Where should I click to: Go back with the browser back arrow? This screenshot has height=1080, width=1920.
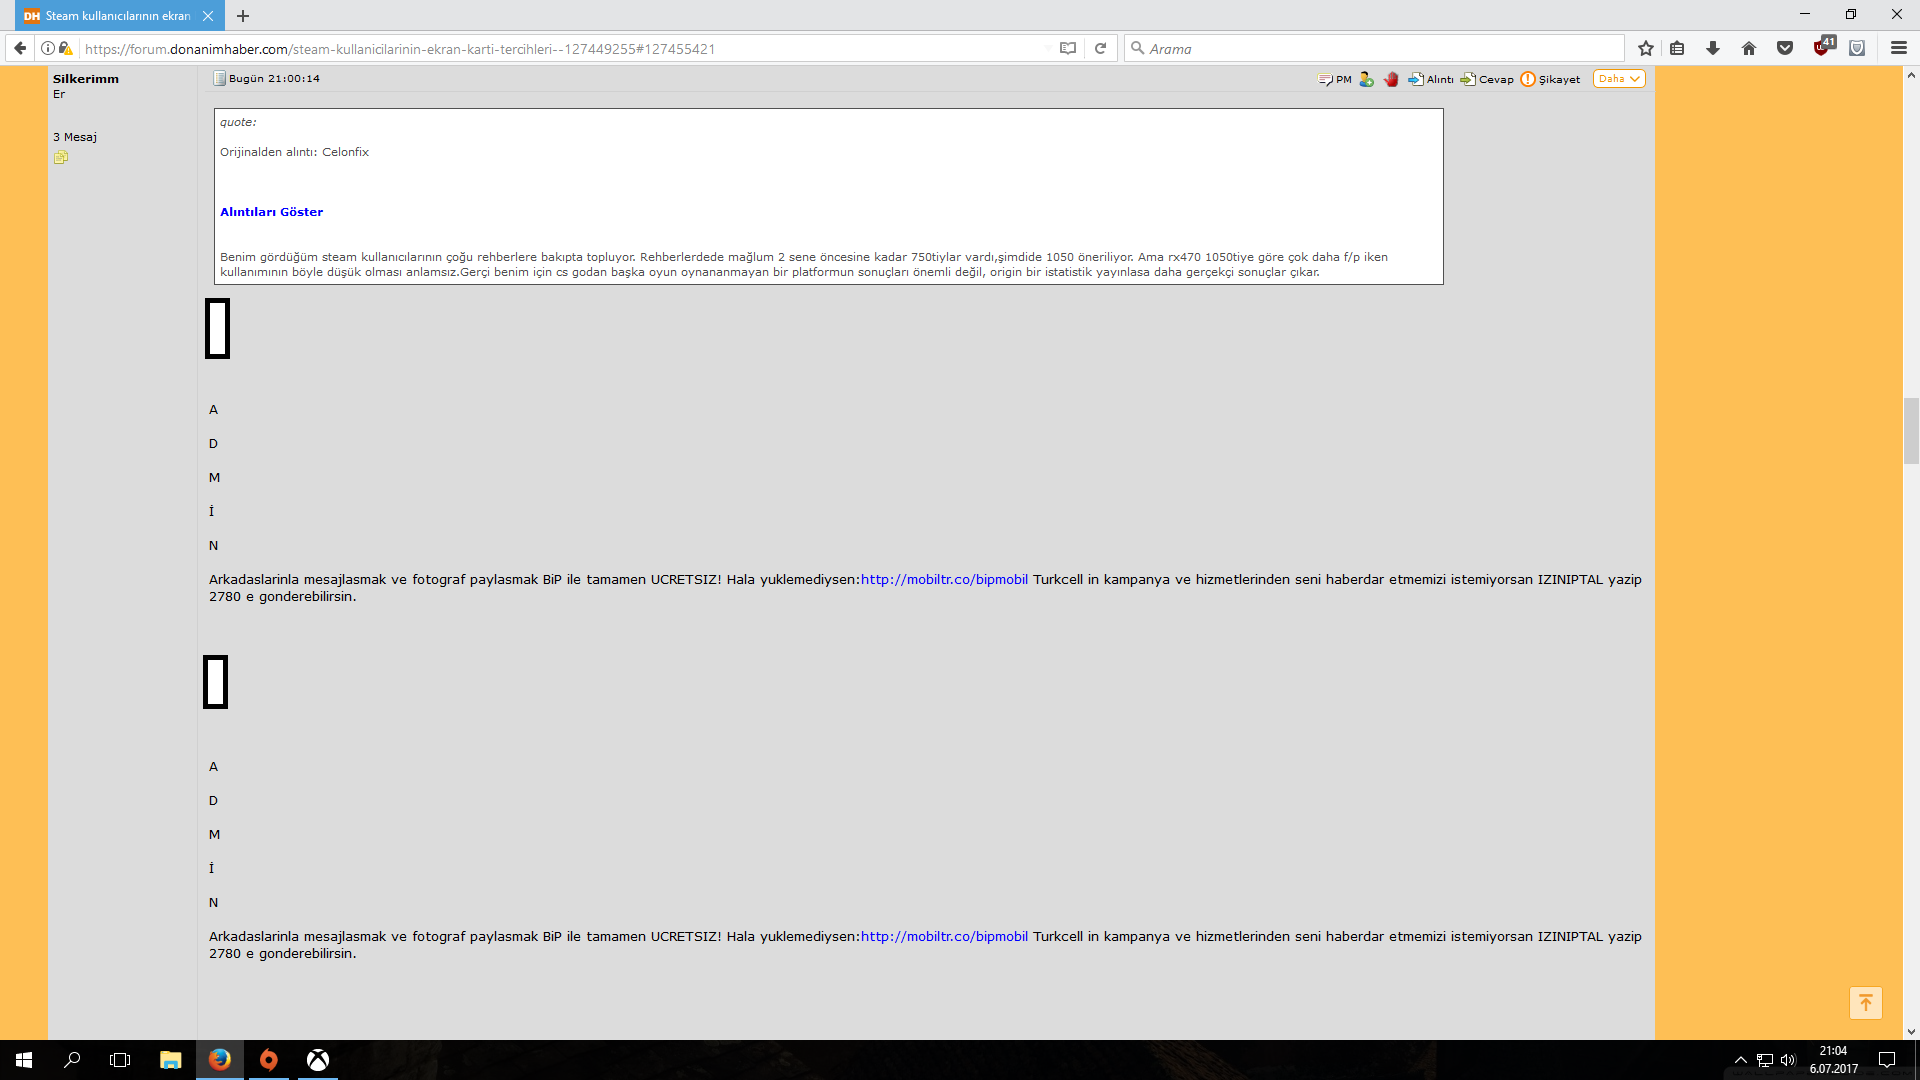[20, 48]
